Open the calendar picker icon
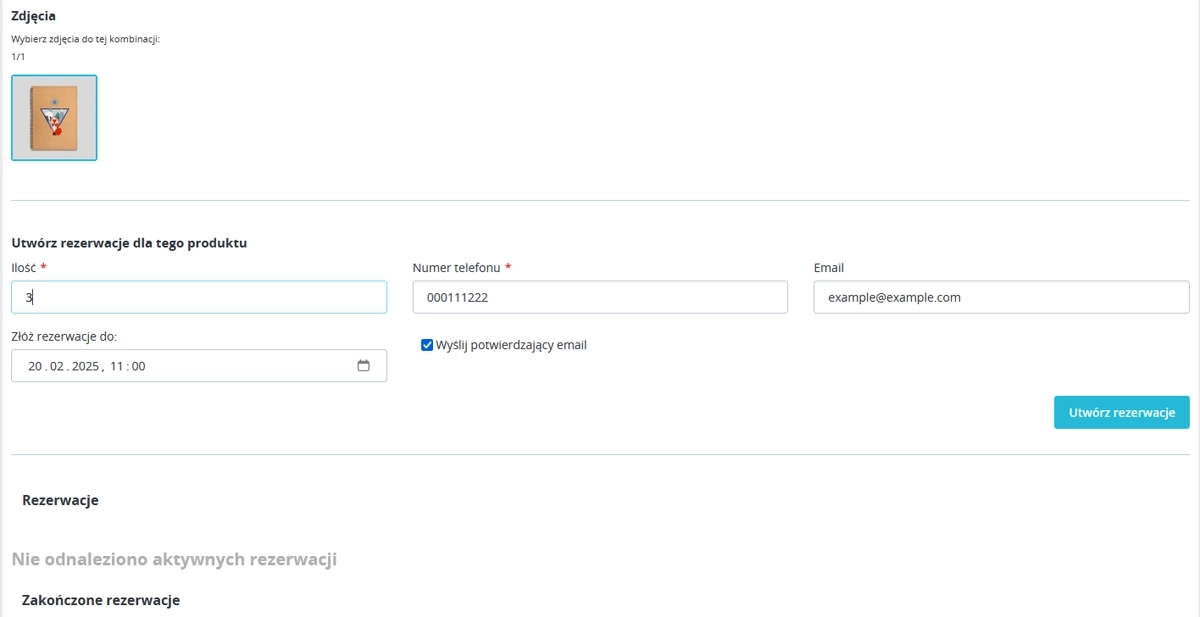Viewport: 1200px width, 617px height. click(x=364, y=366)
